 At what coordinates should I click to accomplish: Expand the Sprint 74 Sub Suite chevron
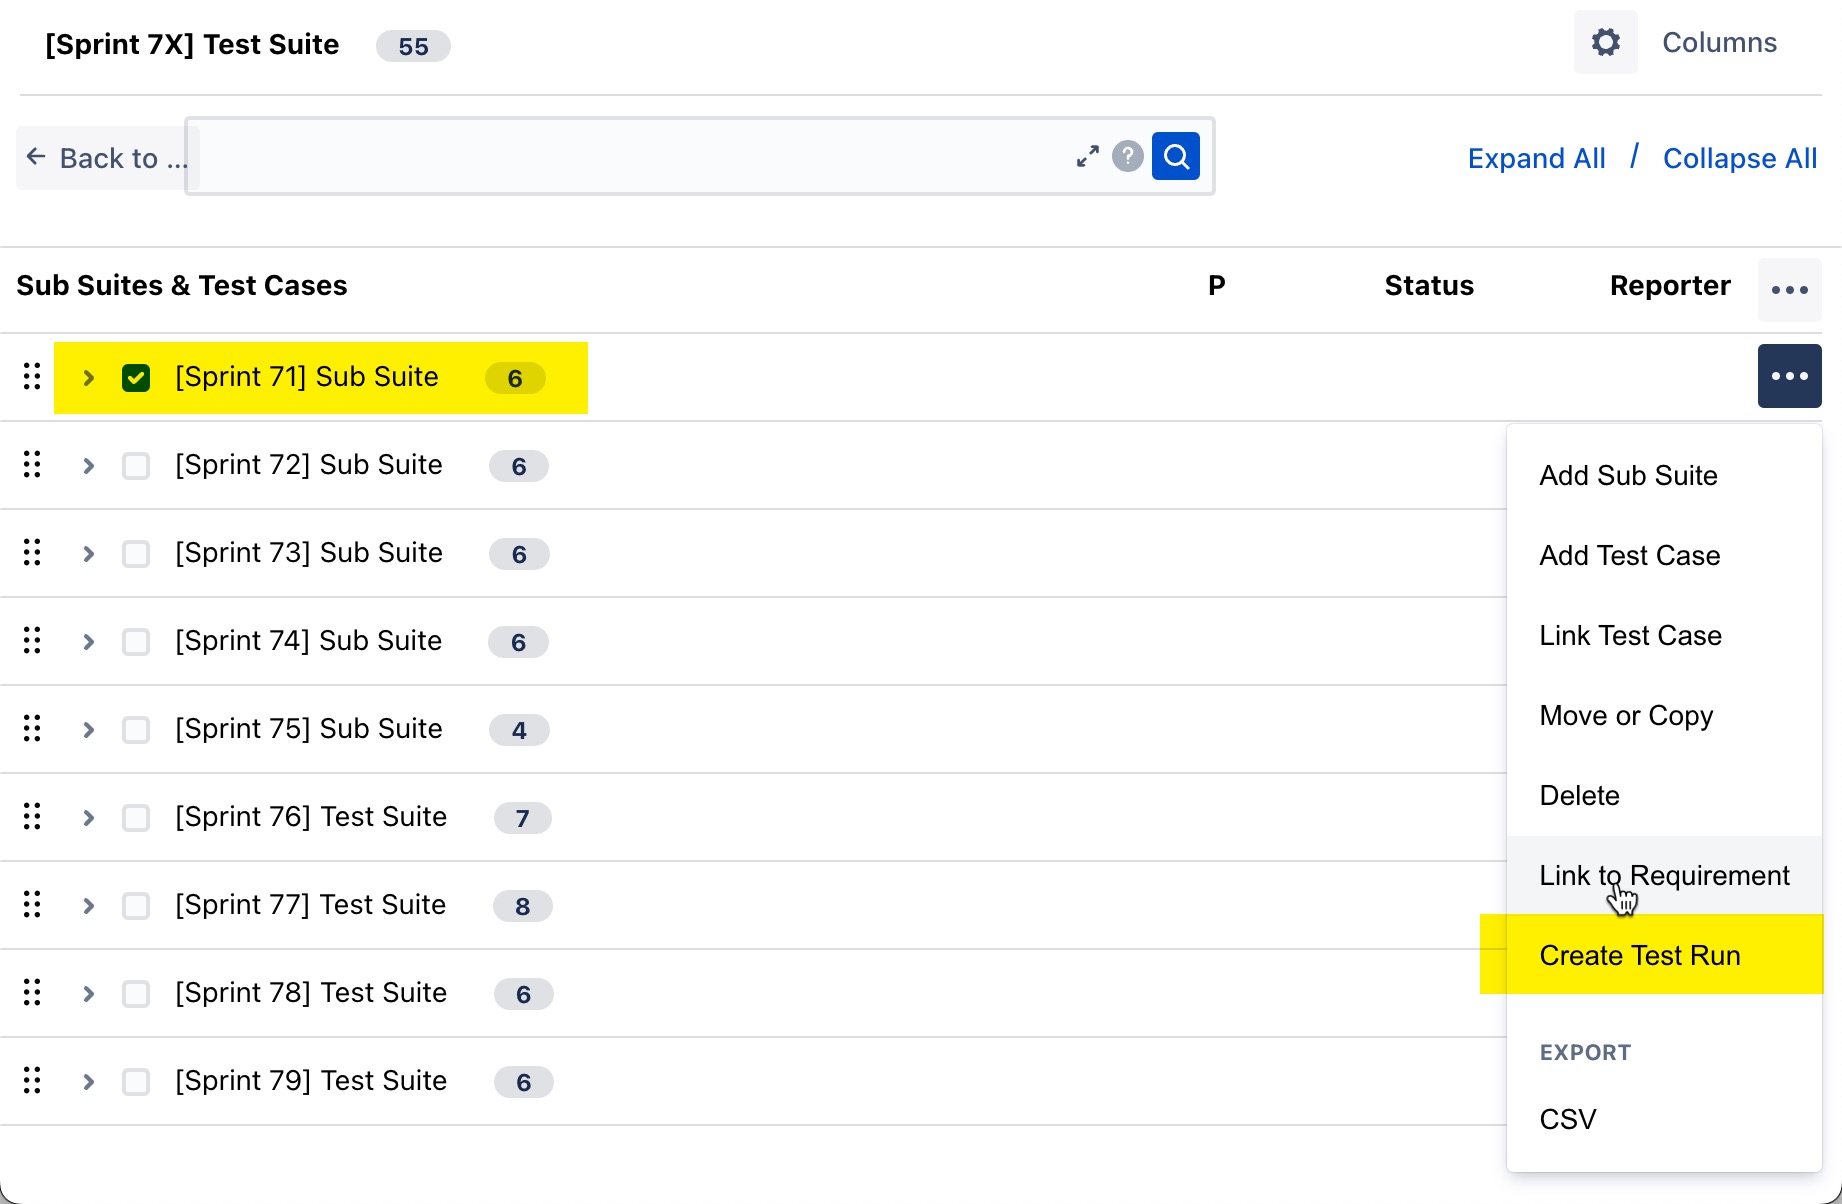[88, 642]
